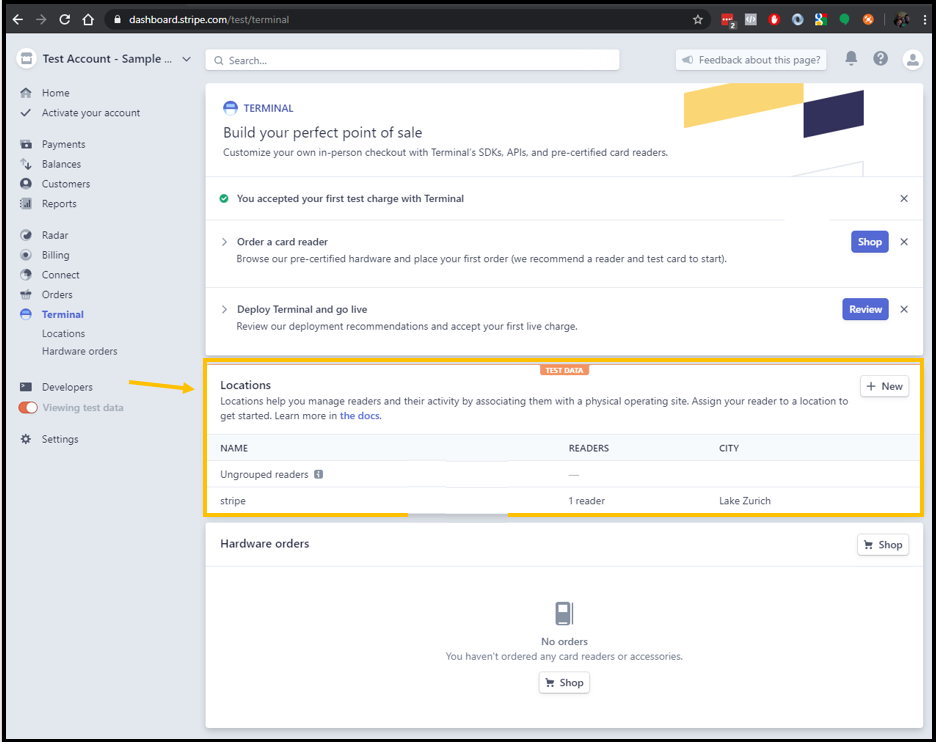
Task: Open the browser three-dot menu
Action: pos(925,20)
